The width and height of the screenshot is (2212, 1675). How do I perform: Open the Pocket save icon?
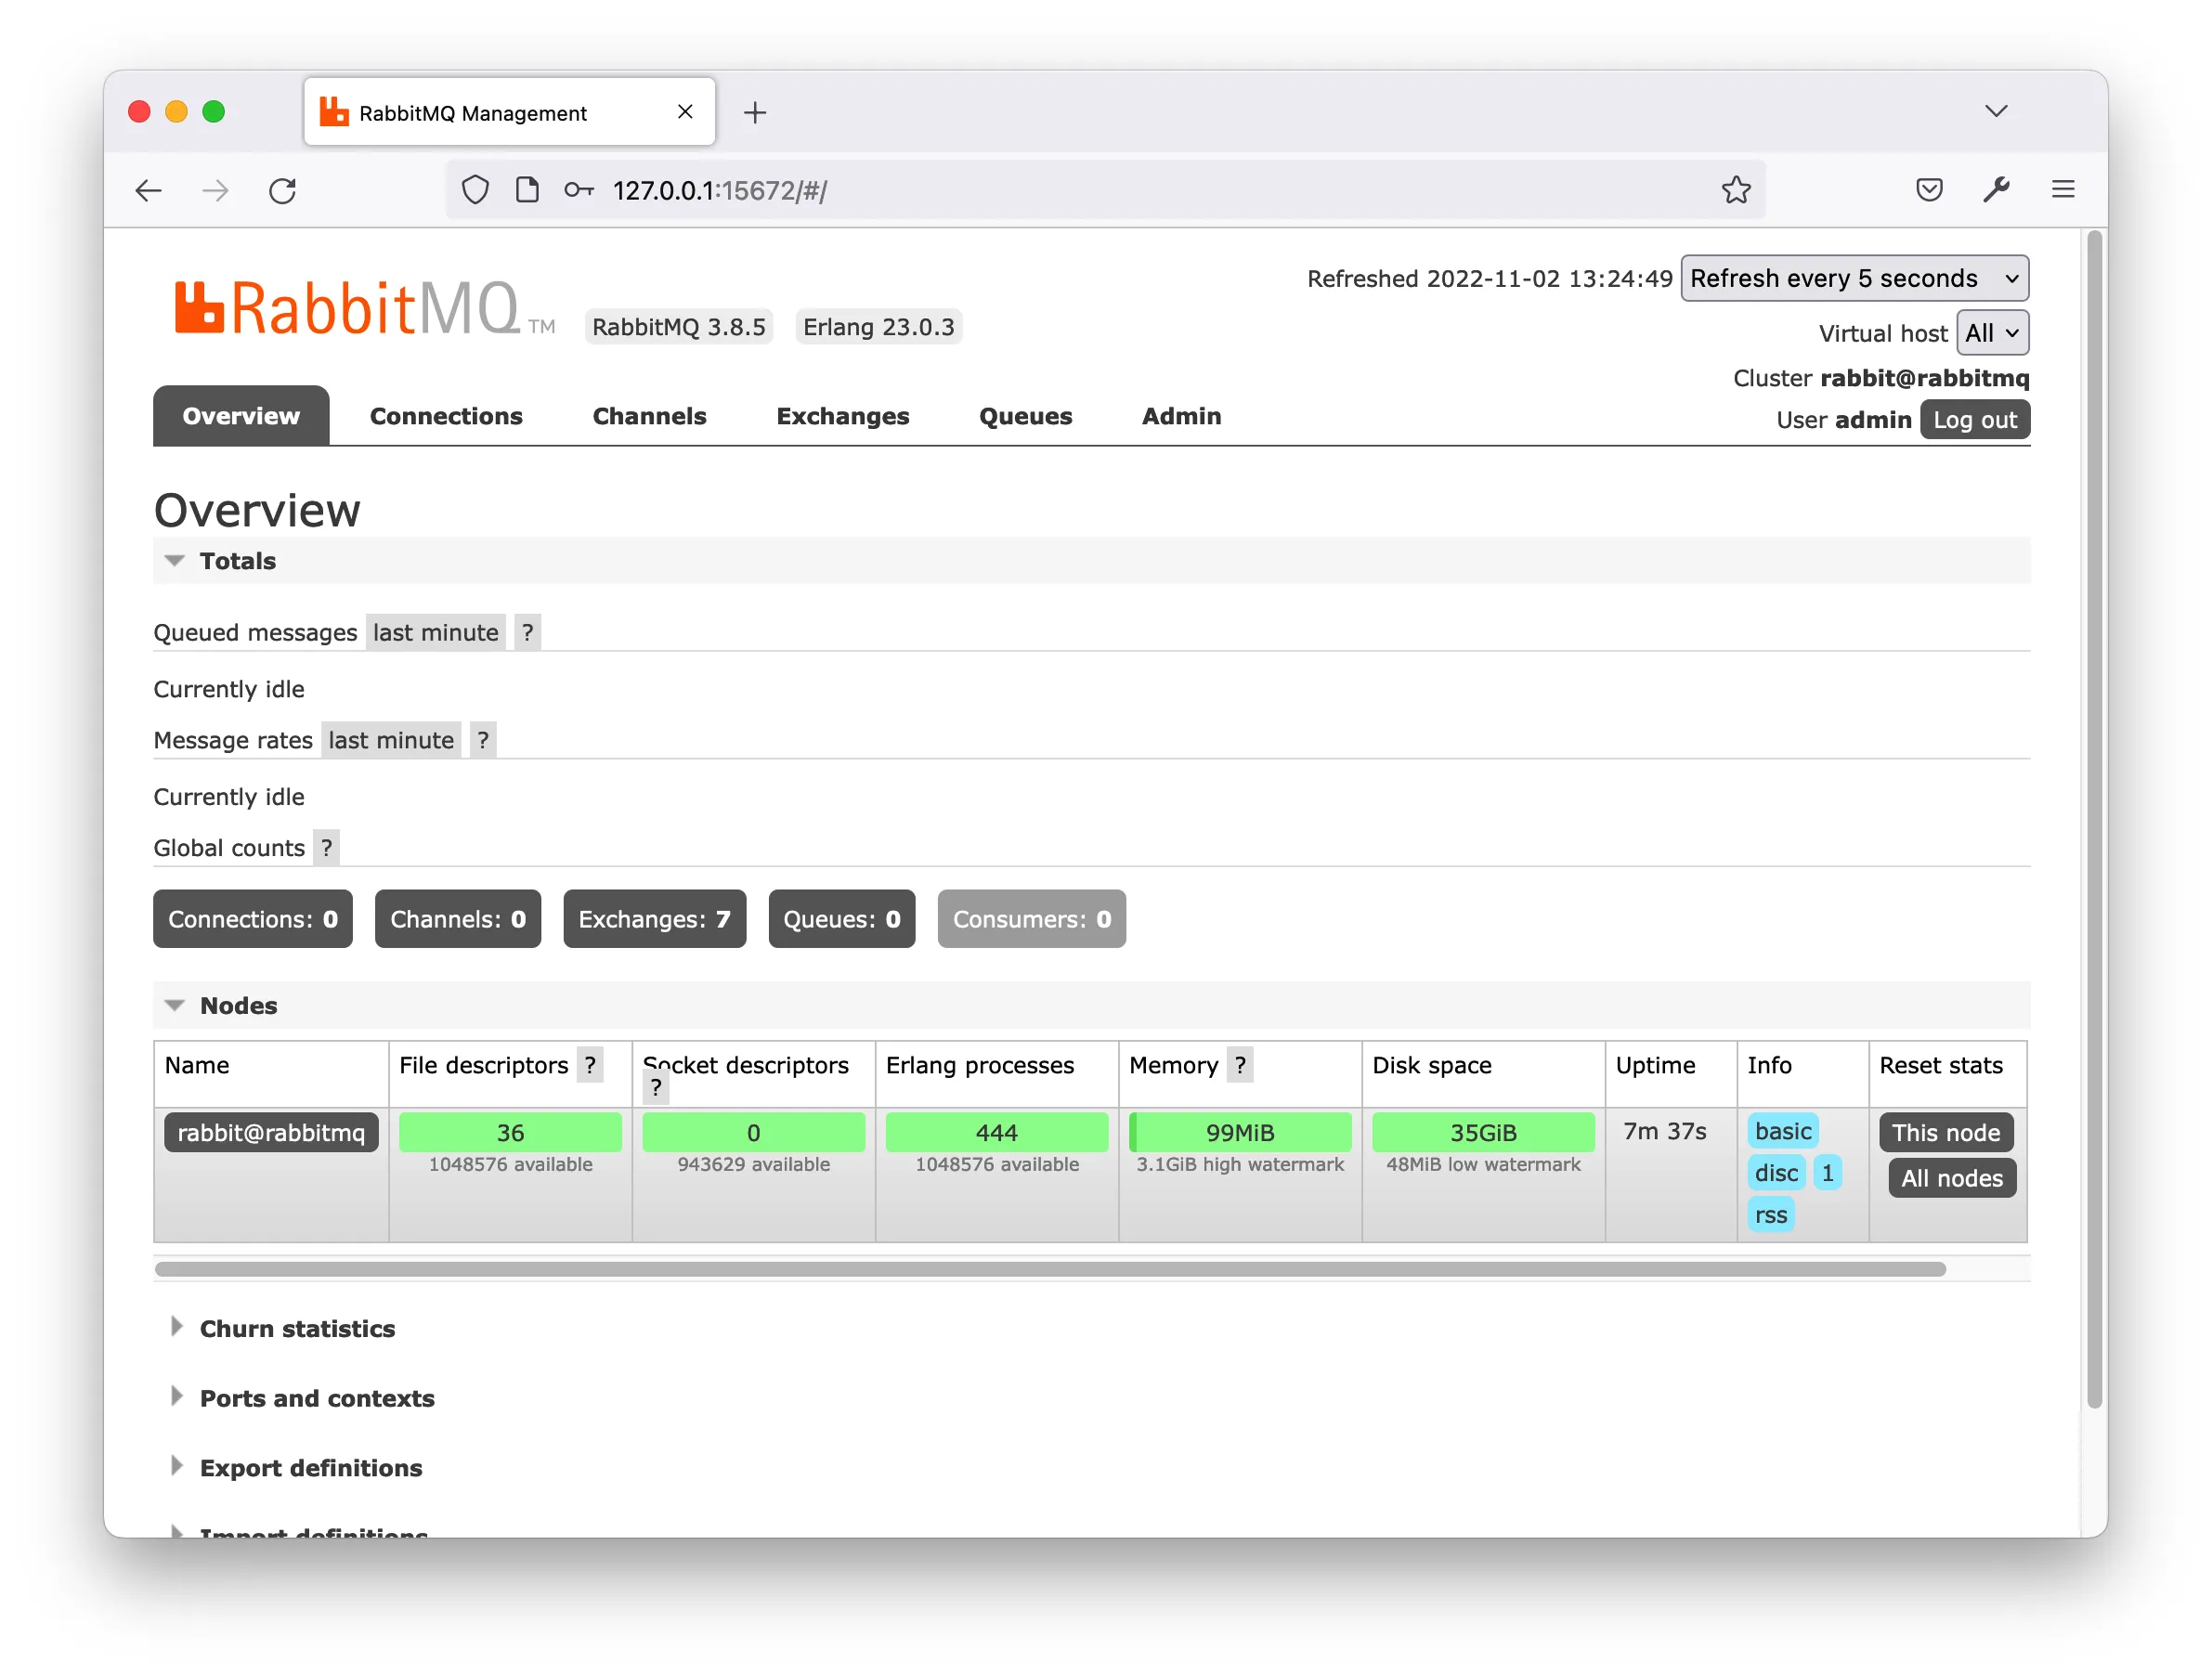pos(1929,190)
